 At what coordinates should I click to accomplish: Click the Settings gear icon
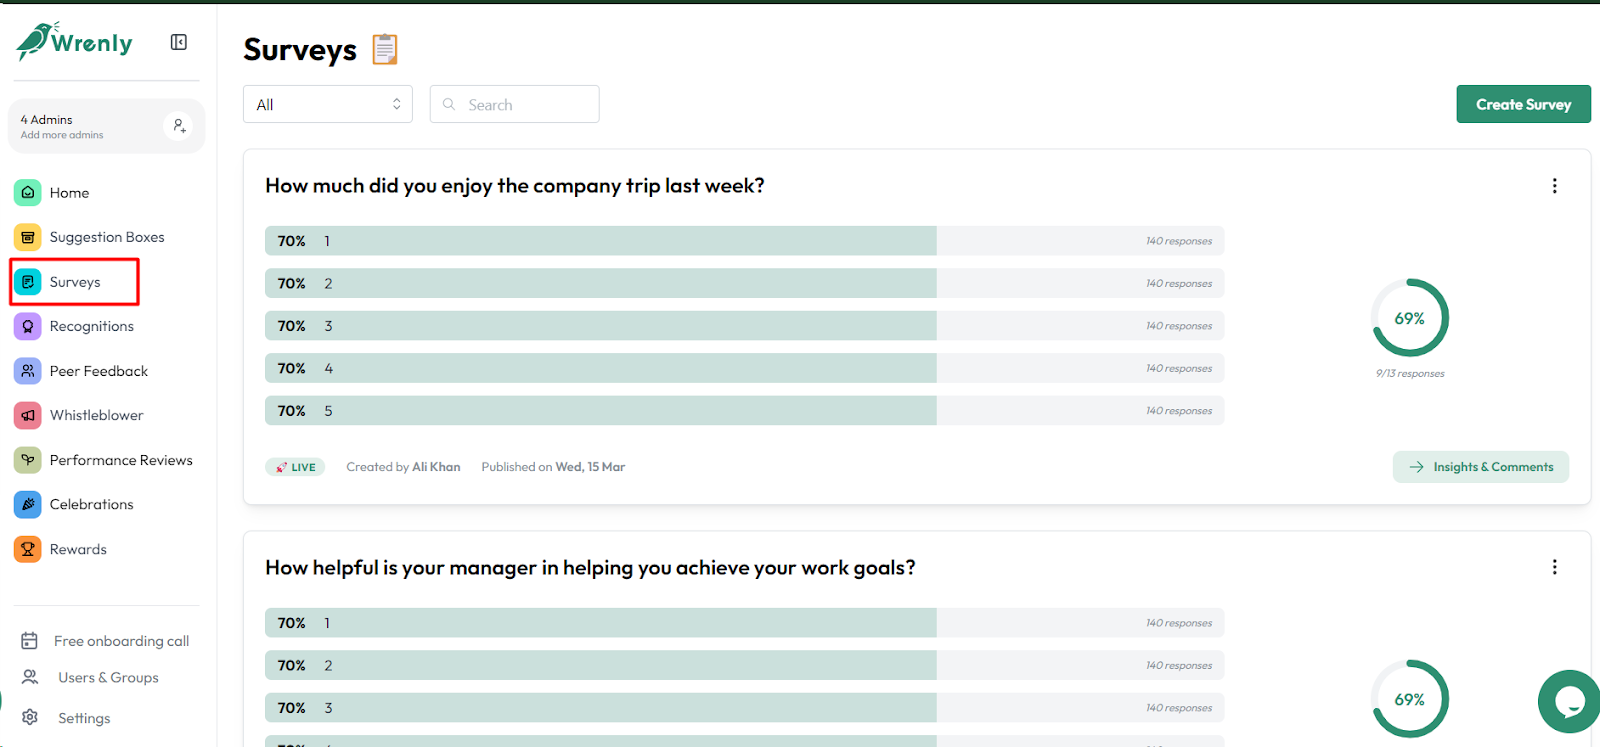click(30, 717)
